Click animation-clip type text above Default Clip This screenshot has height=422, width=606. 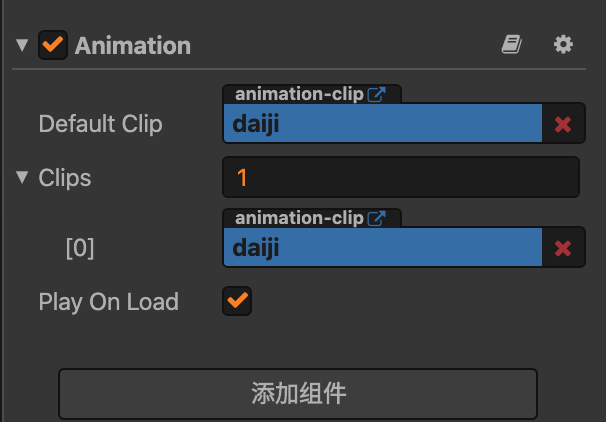tap(298, 95)
